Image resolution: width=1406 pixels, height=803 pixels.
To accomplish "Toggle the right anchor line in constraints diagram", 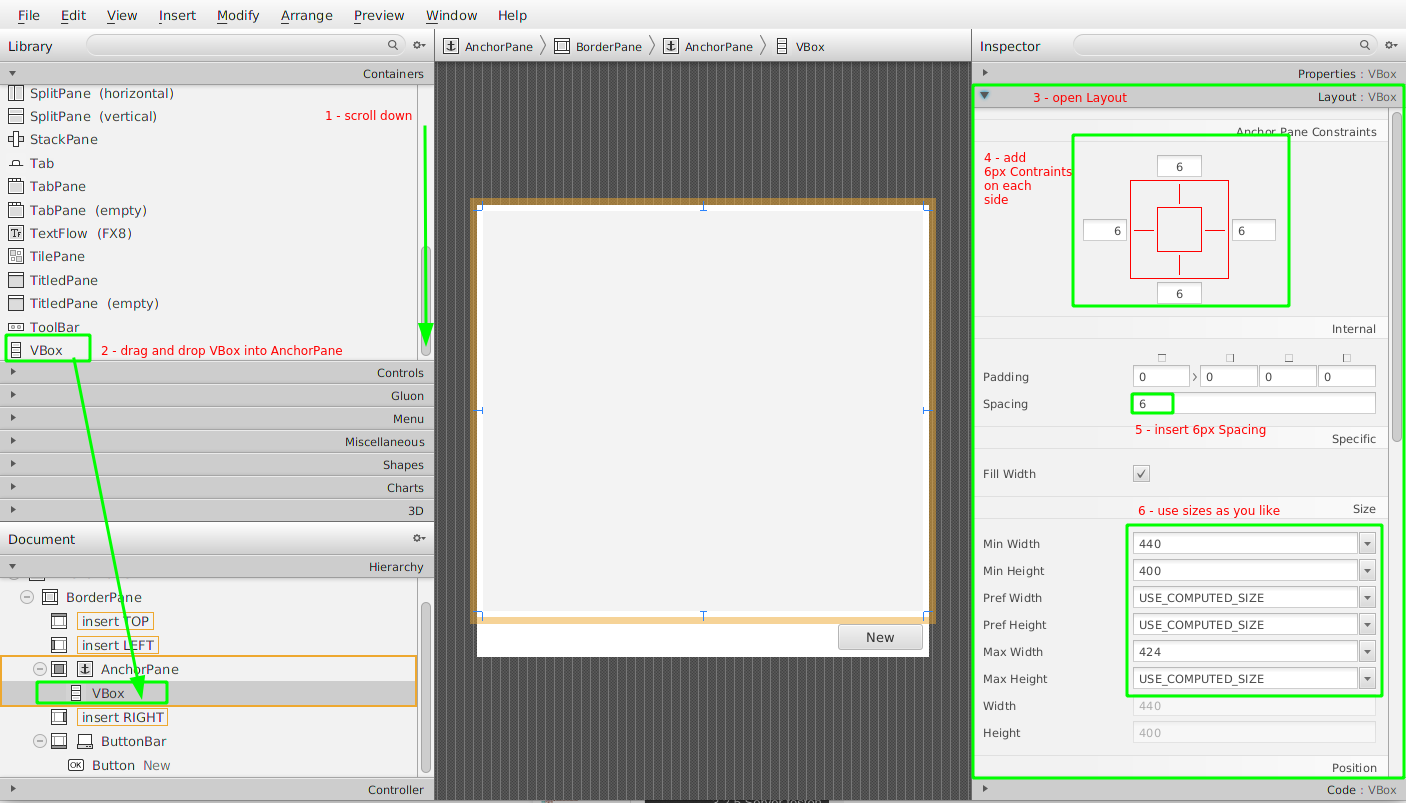I will pos(1214,230).
